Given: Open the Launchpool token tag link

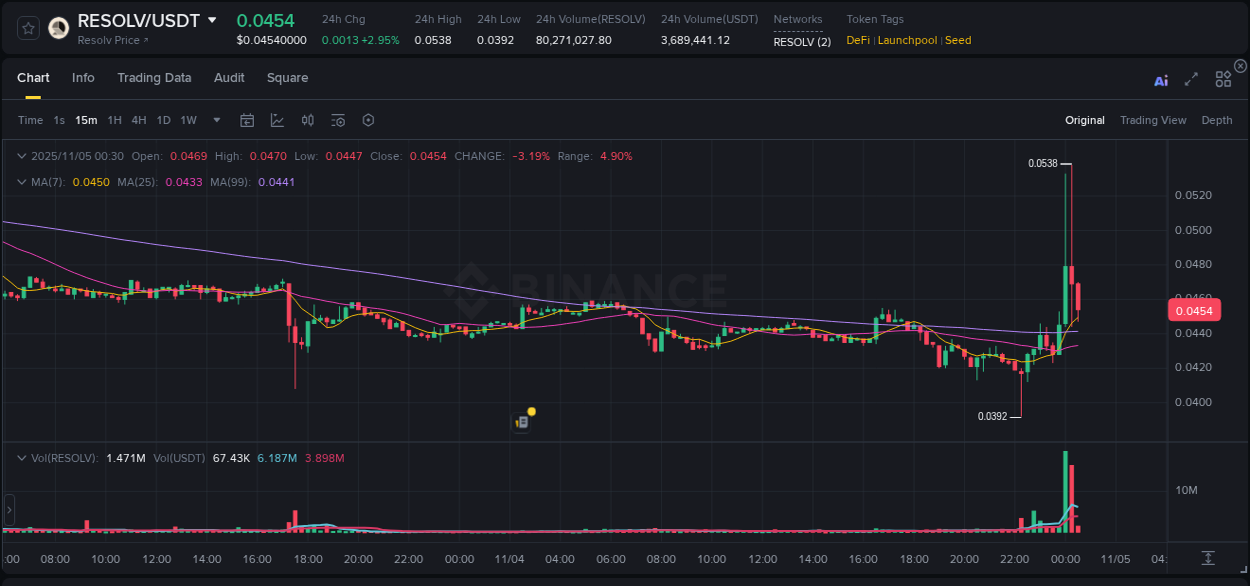Looking at the screenshot, I should tap(907, 40).
